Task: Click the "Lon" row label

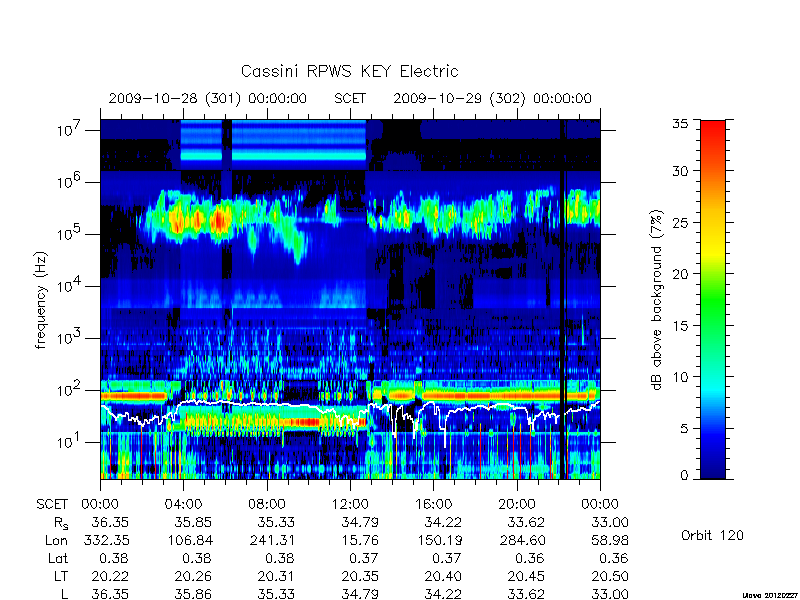Action: coord(57,540)
